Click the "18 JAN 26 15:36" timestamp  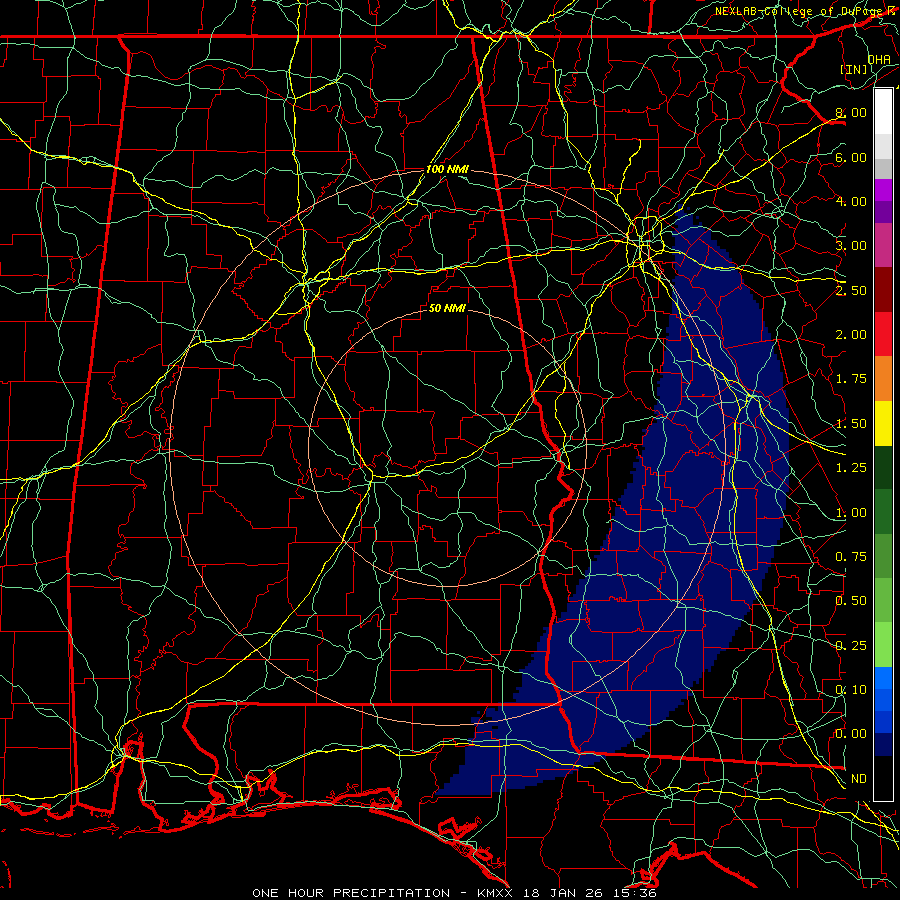tap(588, 893)
